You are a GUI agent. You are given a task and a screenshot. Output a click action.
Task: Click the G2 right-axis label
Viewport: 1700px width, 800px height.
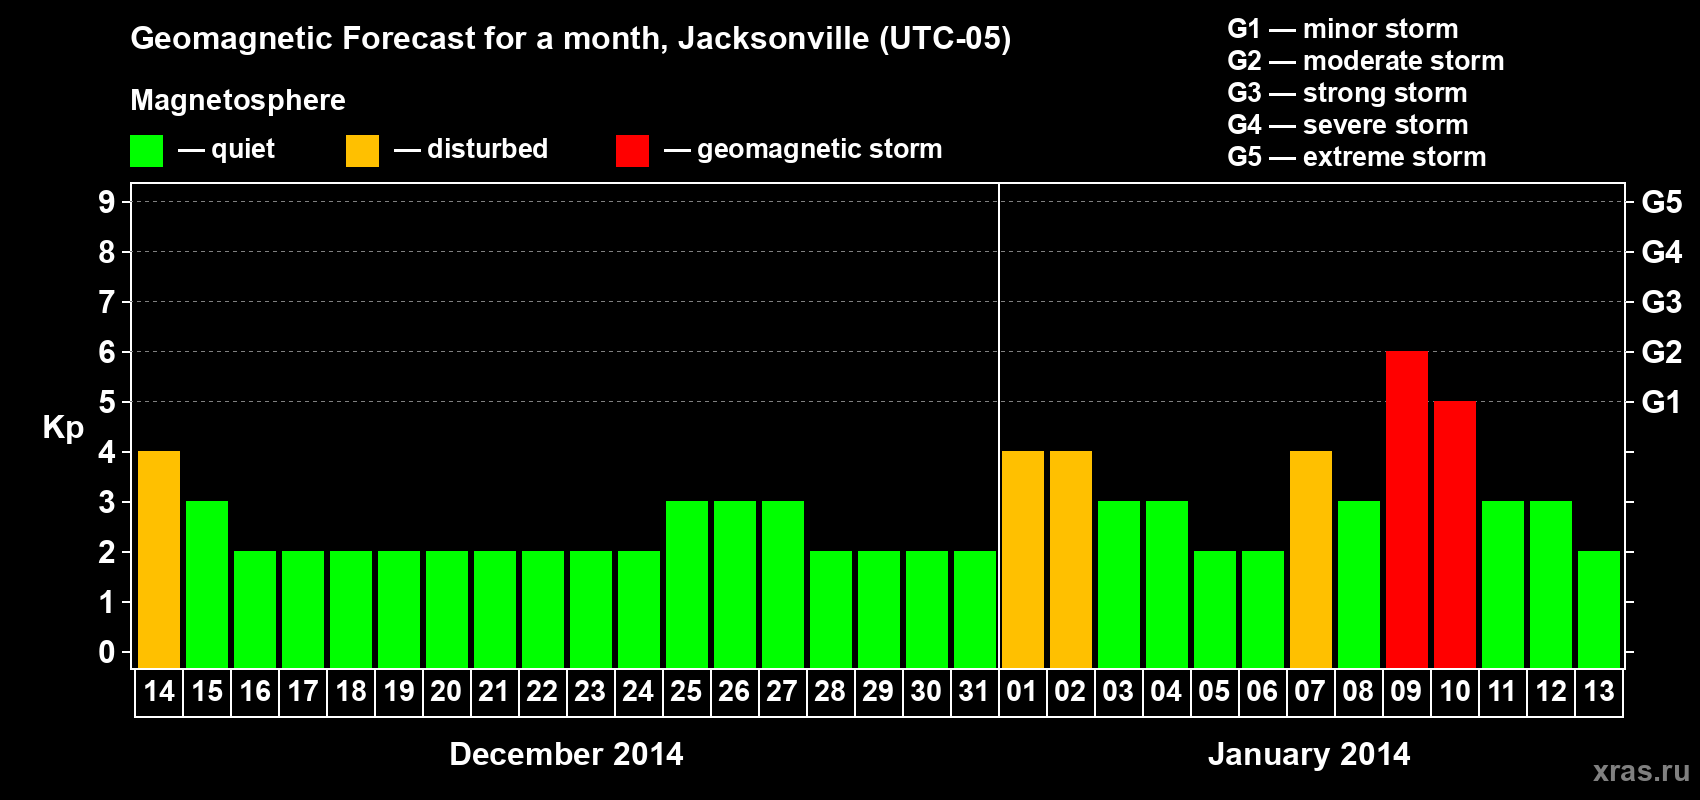tap(1661, 352)
